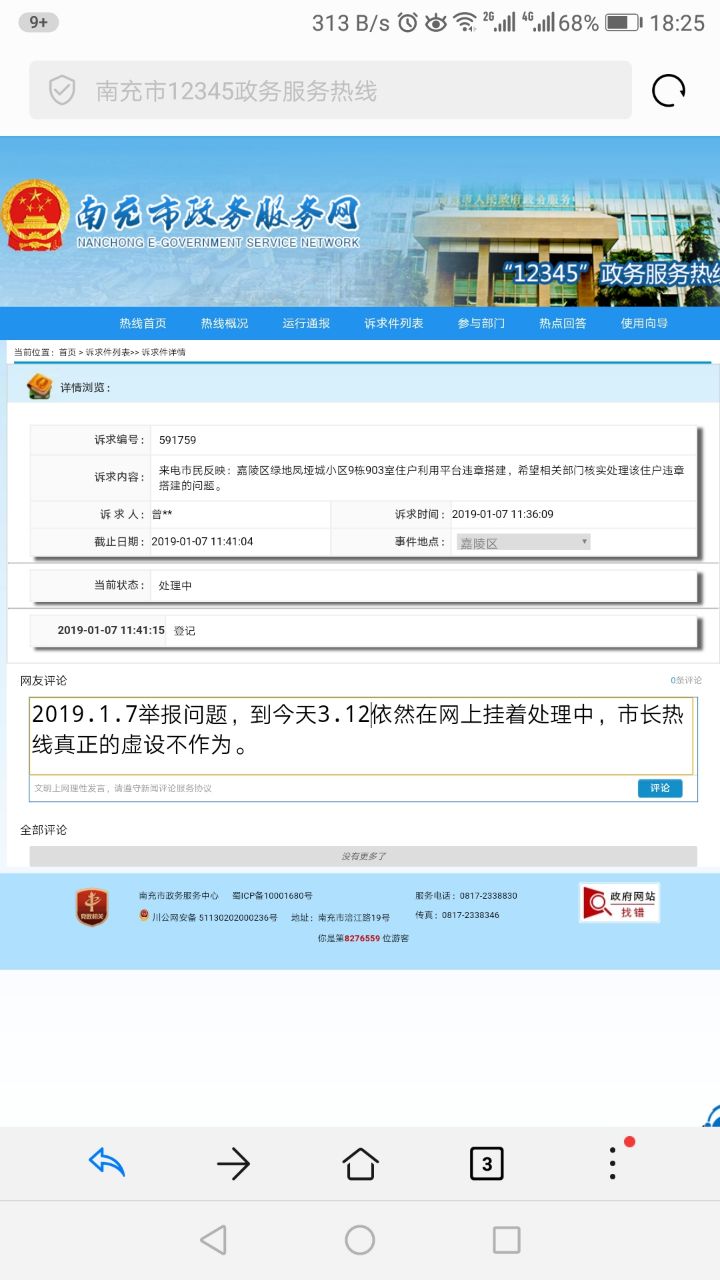
Task: Open the 热线首页 menu item
Action: [x=143, y=323]
